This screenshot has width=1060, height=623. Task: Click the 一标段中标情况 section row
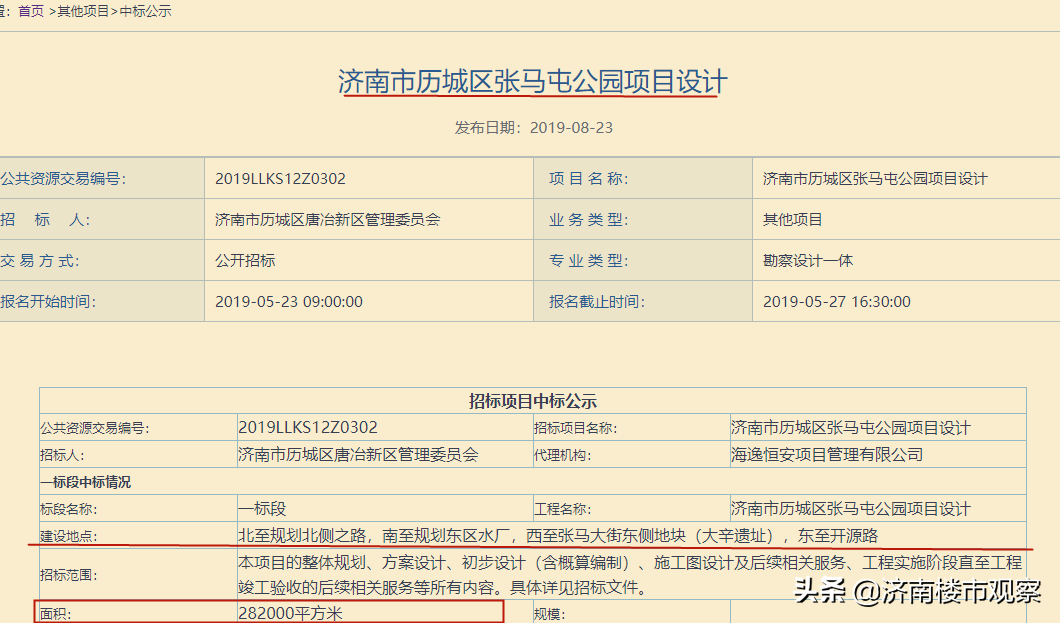pyautogui.click(x=86, y=482)
